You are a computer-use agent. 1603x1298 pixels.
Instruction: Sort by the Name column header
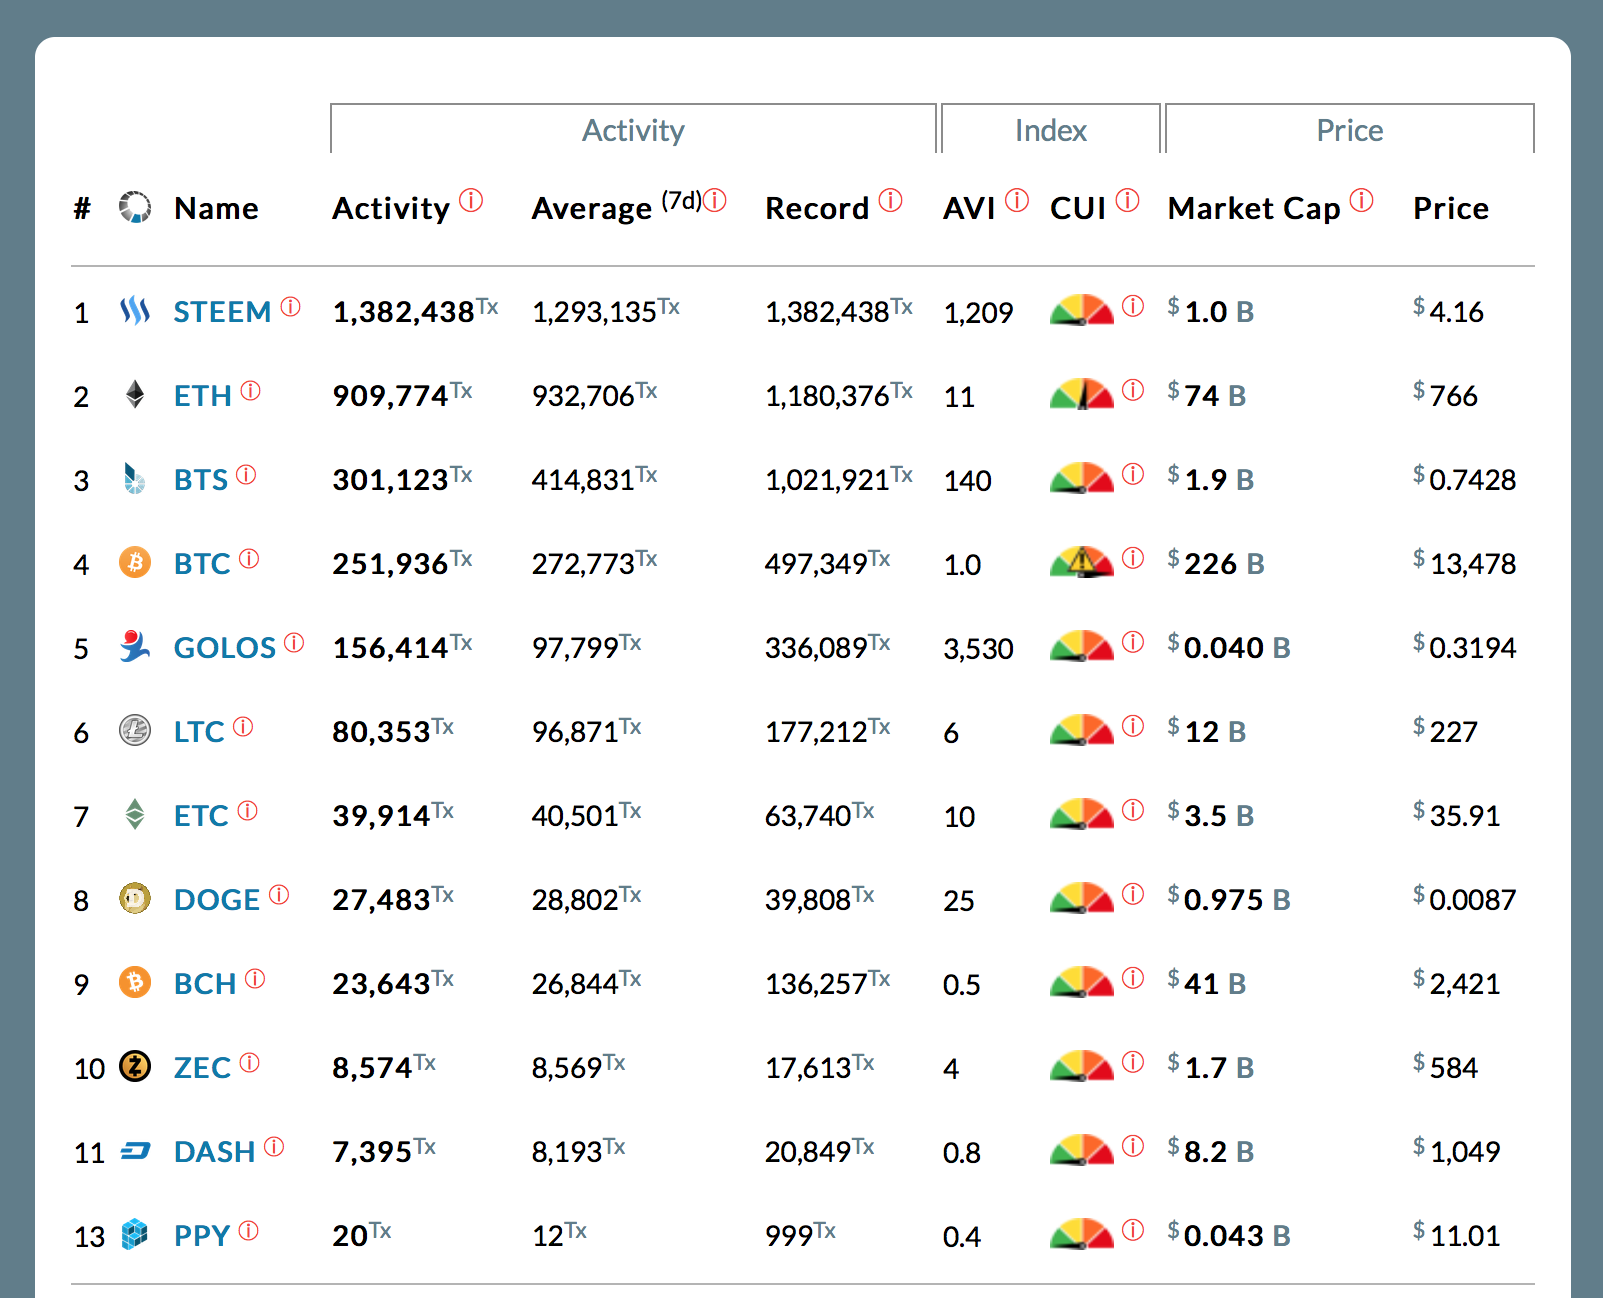216,208
